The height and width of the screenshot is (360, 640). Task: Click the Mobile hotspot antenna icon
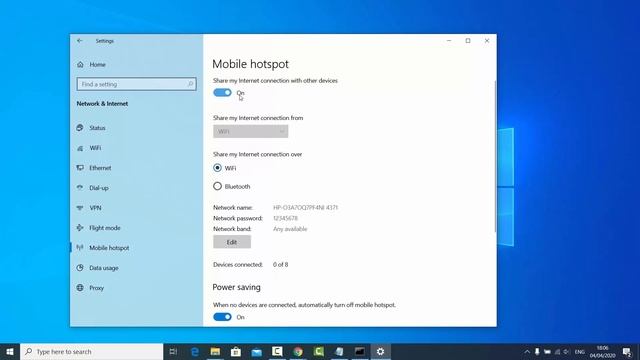tap(80, 248)
